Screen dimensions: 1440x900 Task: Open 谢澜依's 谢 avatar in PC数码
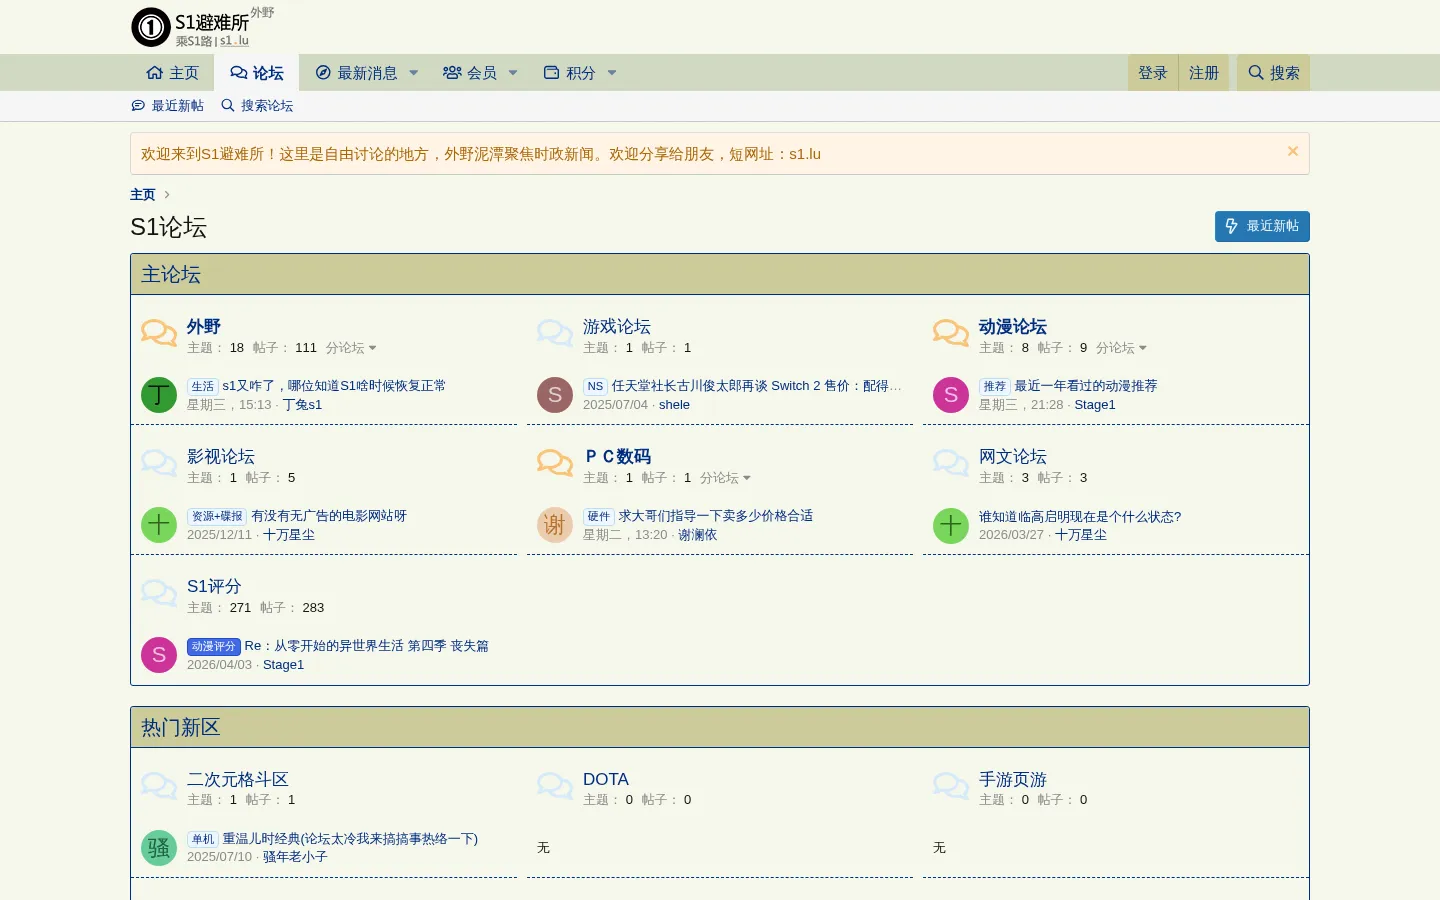(555, 525)
